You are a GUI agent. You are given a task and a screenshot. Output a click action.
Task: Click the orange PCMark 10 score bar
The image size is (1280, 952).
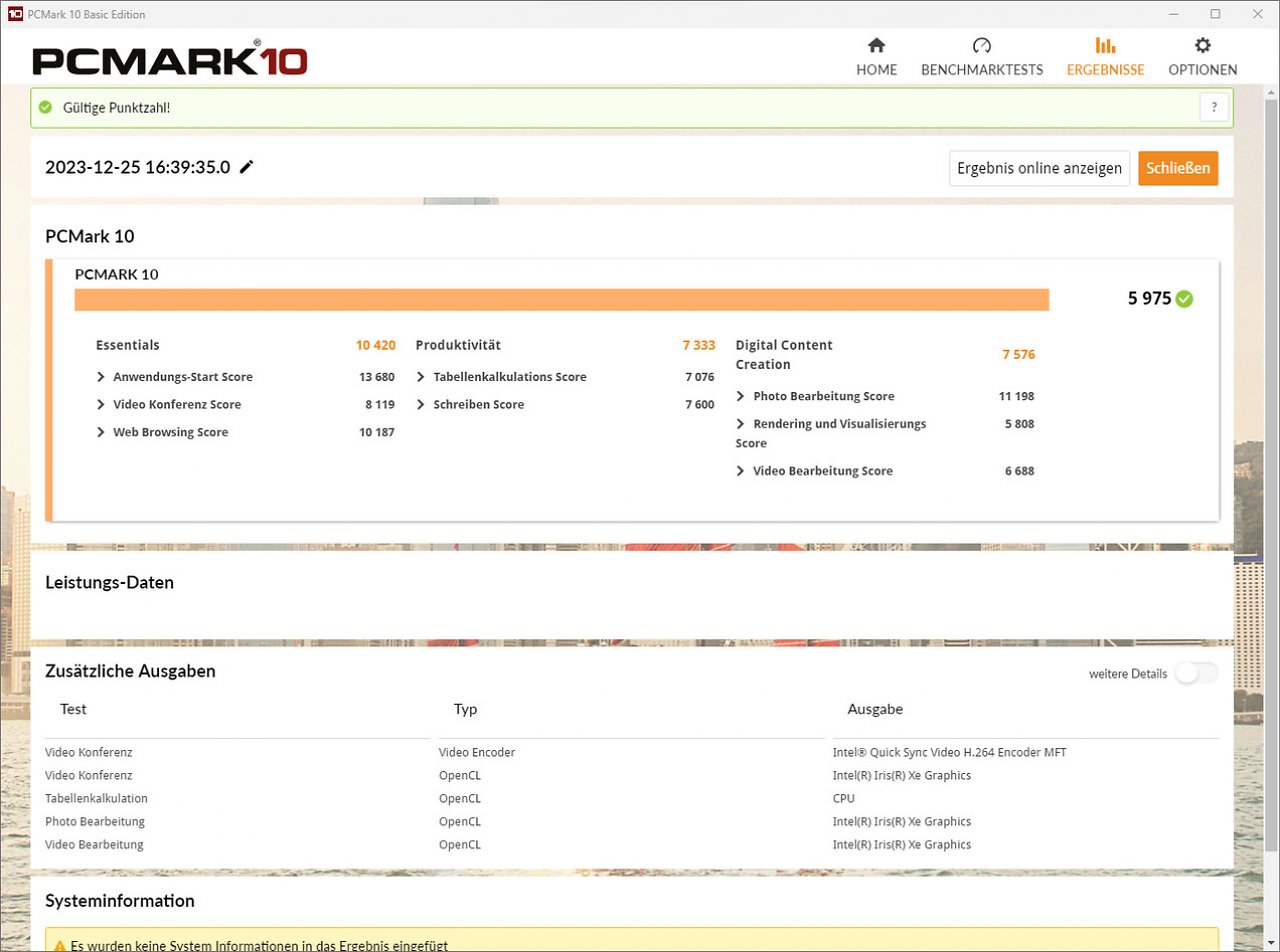pos(561,300)
